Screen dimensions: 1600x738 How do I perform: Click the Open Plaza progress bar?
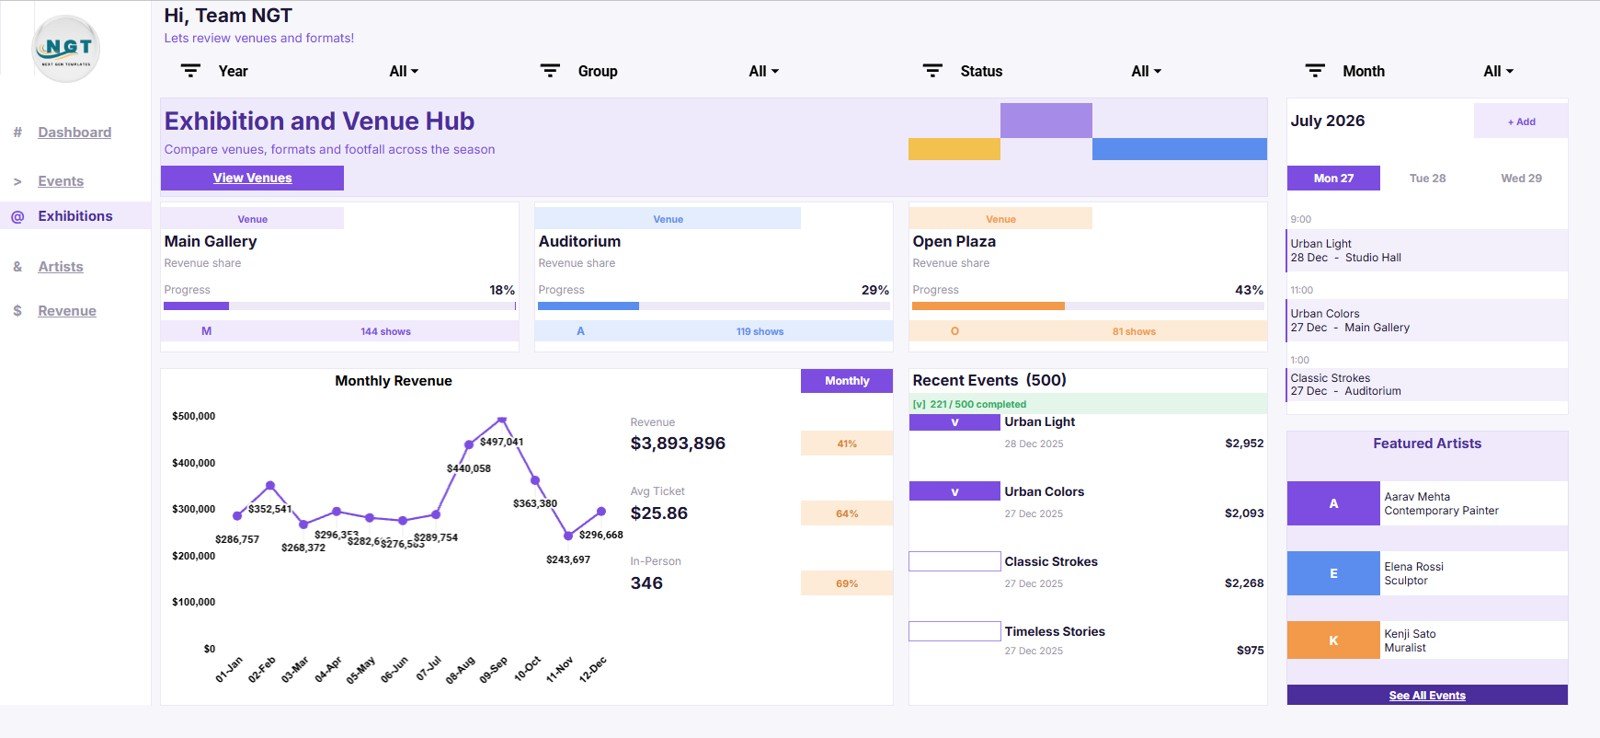1088,306
